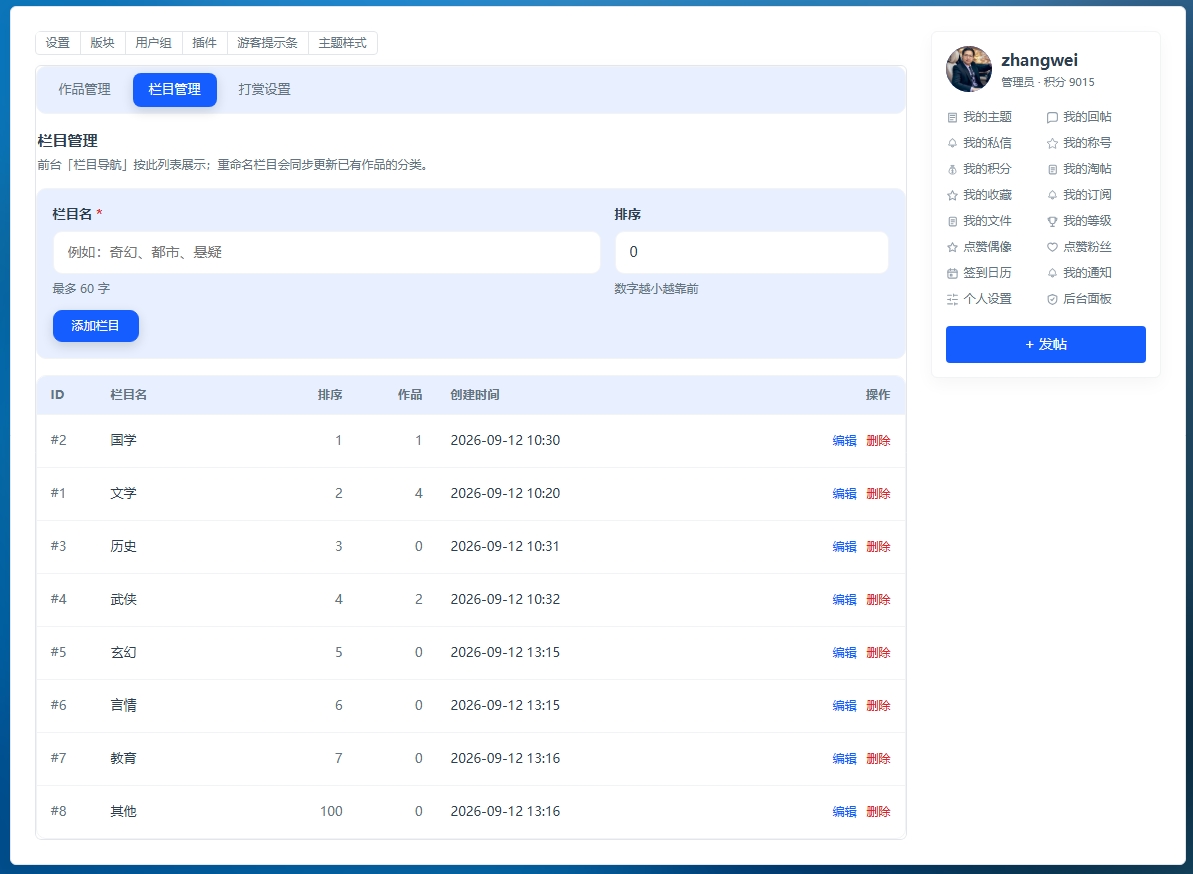The width and height of the screenshot is (1193, 874).
Task: Click the 我的收藏 star icon
Action: click(x=952, y=195)
